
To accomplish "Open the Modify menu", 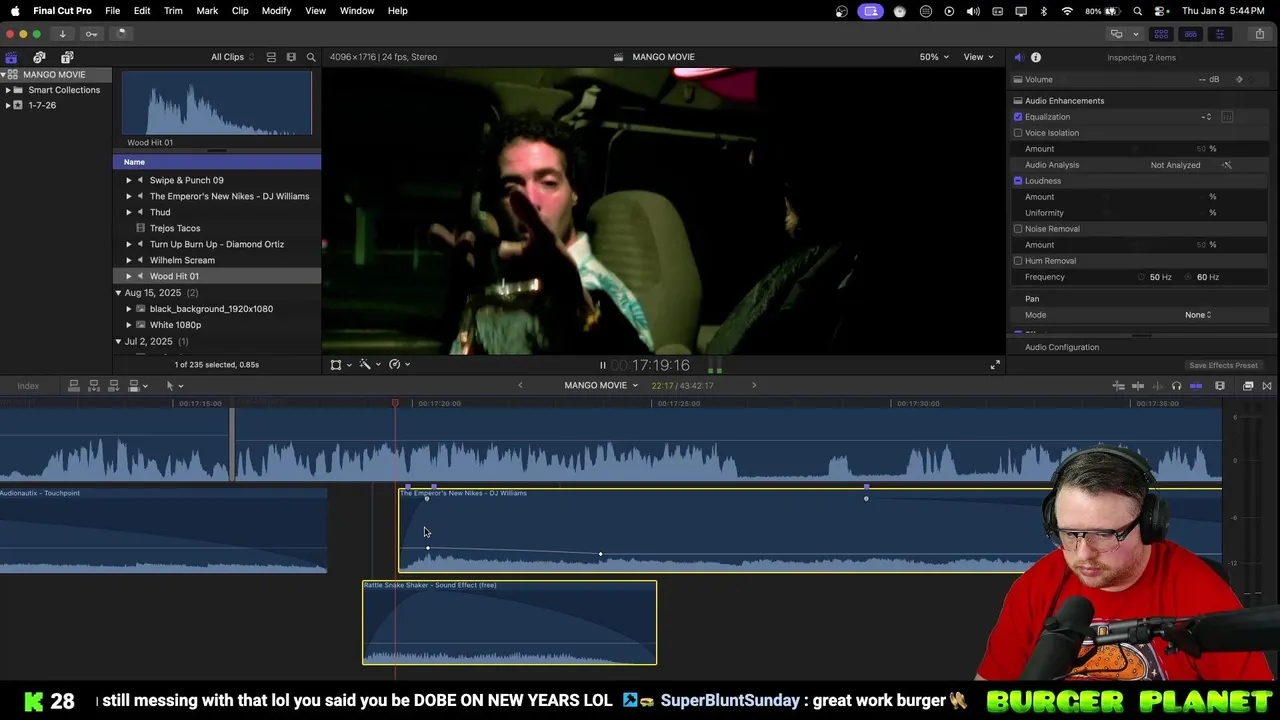I will coord(276,11).
